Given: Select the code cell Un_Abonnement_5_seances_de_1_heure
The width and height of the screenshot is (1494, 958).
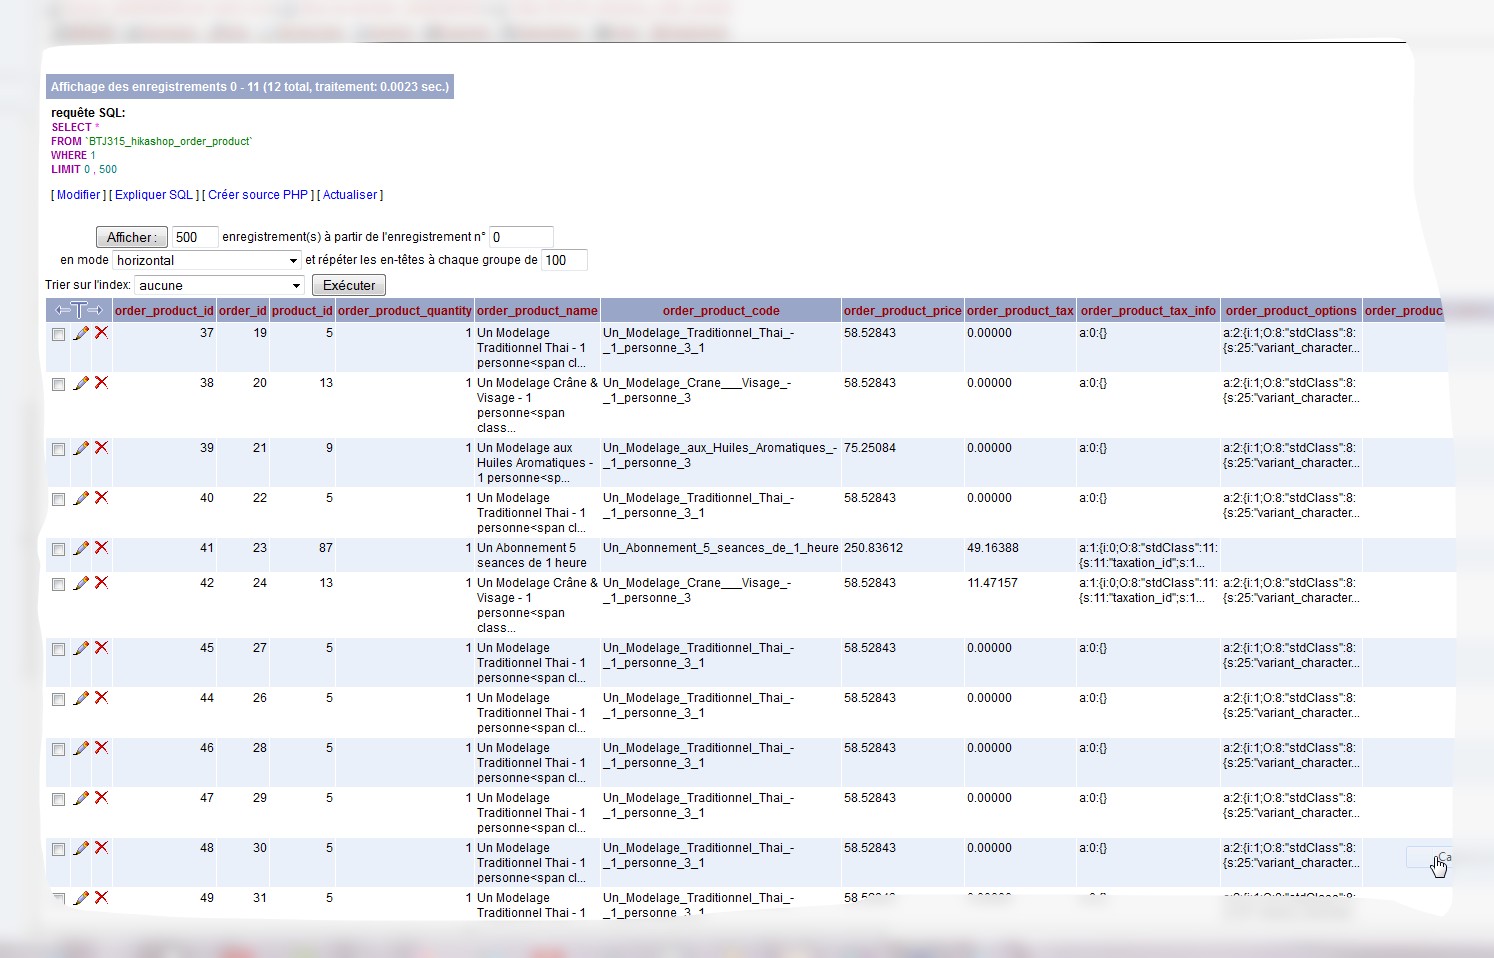Looking at the screenshot, I should pyautogui.click(x=721, y=548).
